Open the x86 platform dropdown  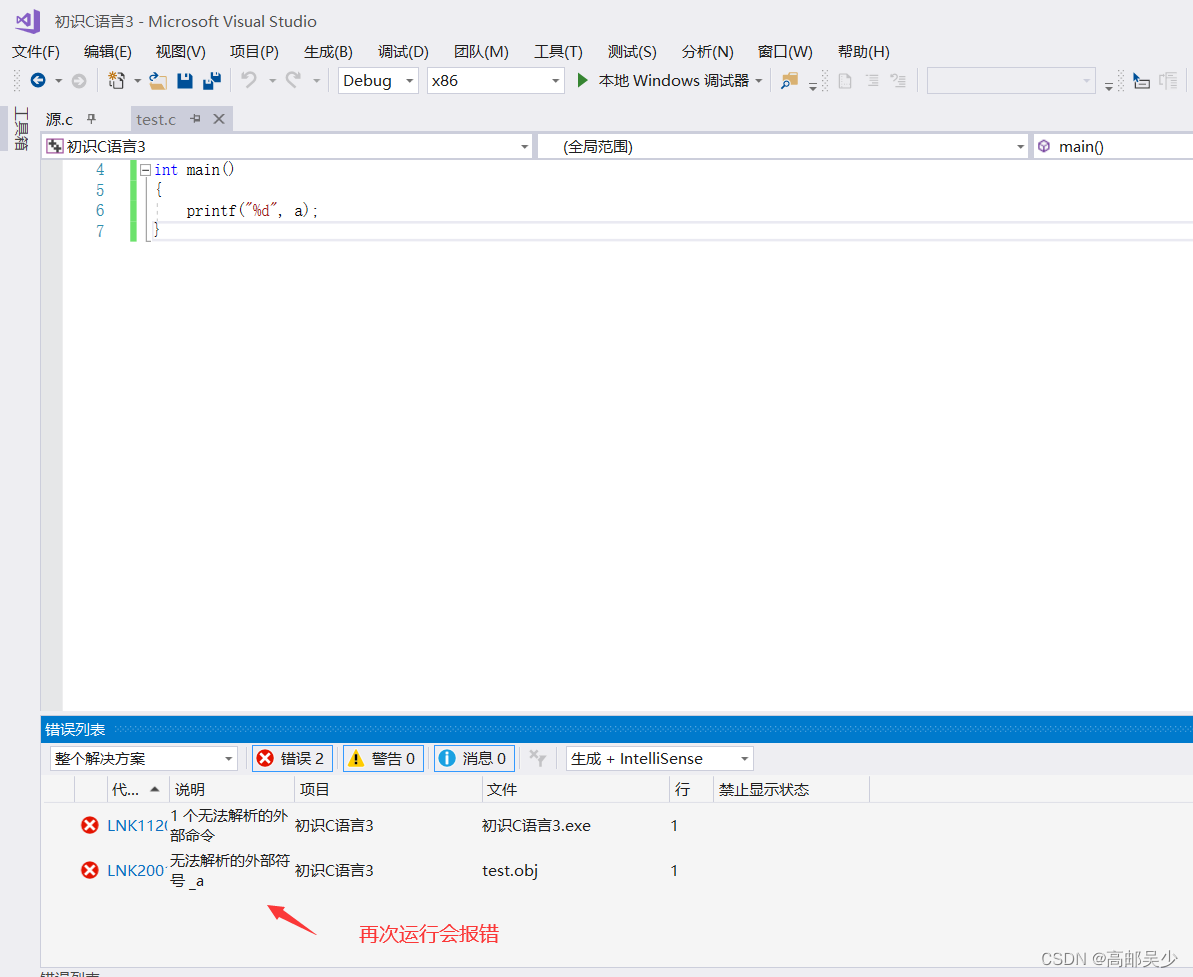[x=495, y=80]
